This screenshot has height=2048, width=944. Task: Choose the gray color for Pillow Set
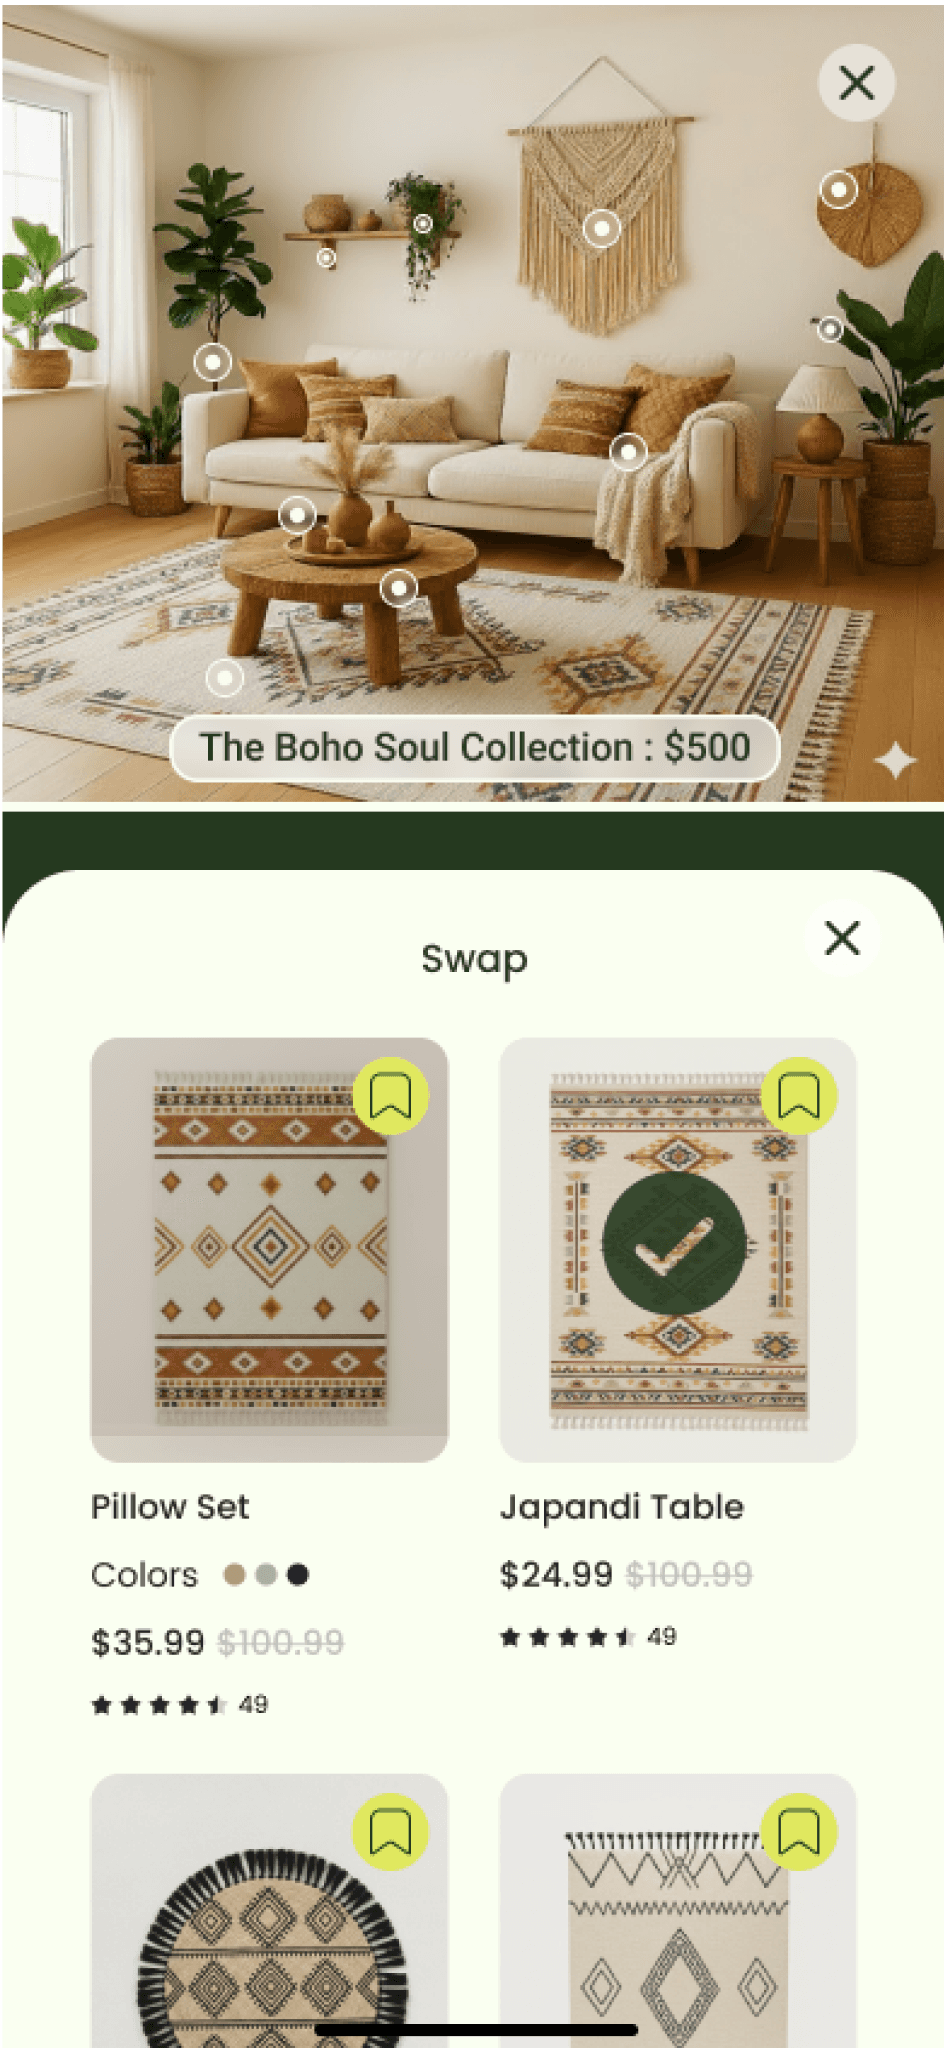tap(266, 1575)
